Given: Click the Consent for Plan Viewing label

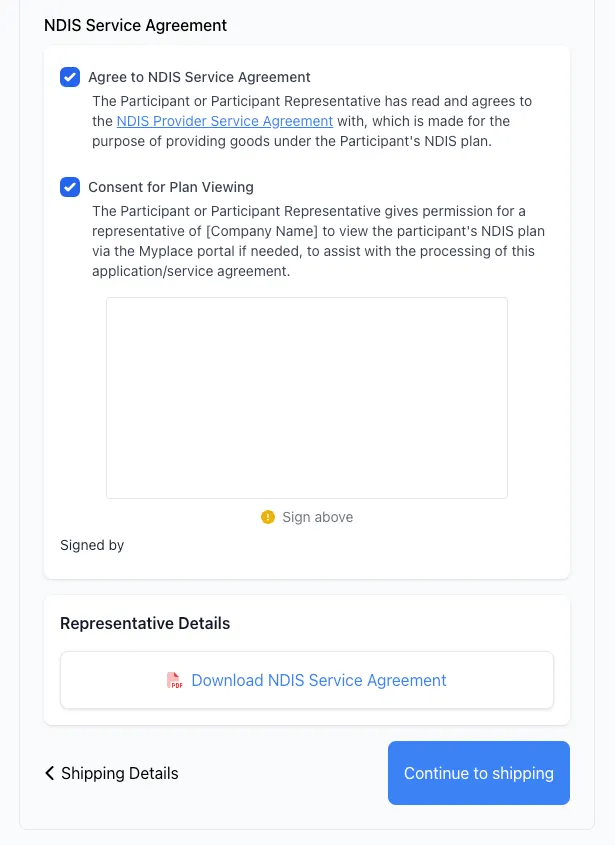Looking at the screenshot, I should (x=171, y=187).
